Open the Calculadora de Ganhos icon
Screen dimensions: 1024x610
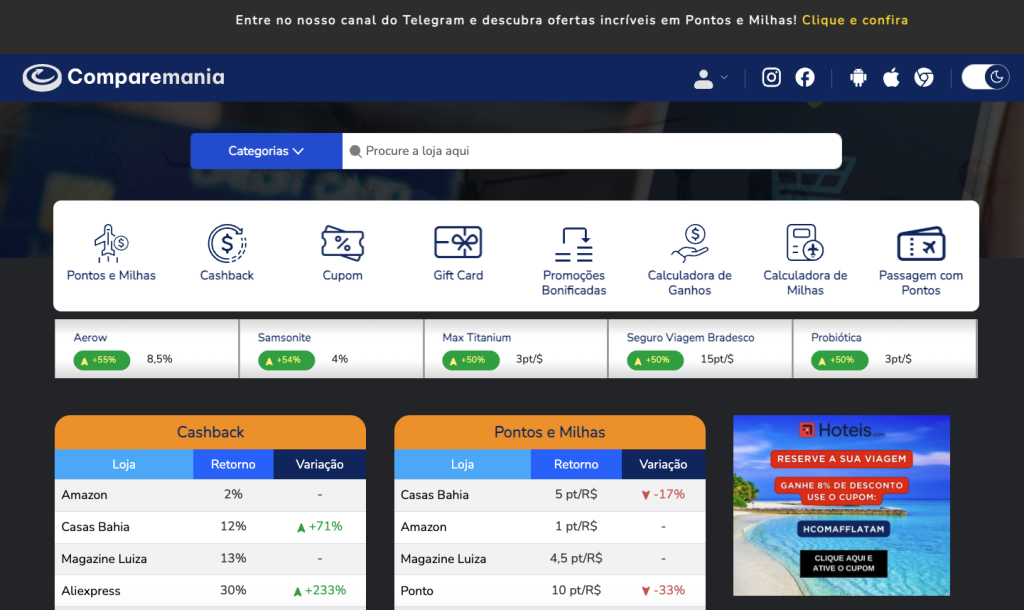coord(689,244)
